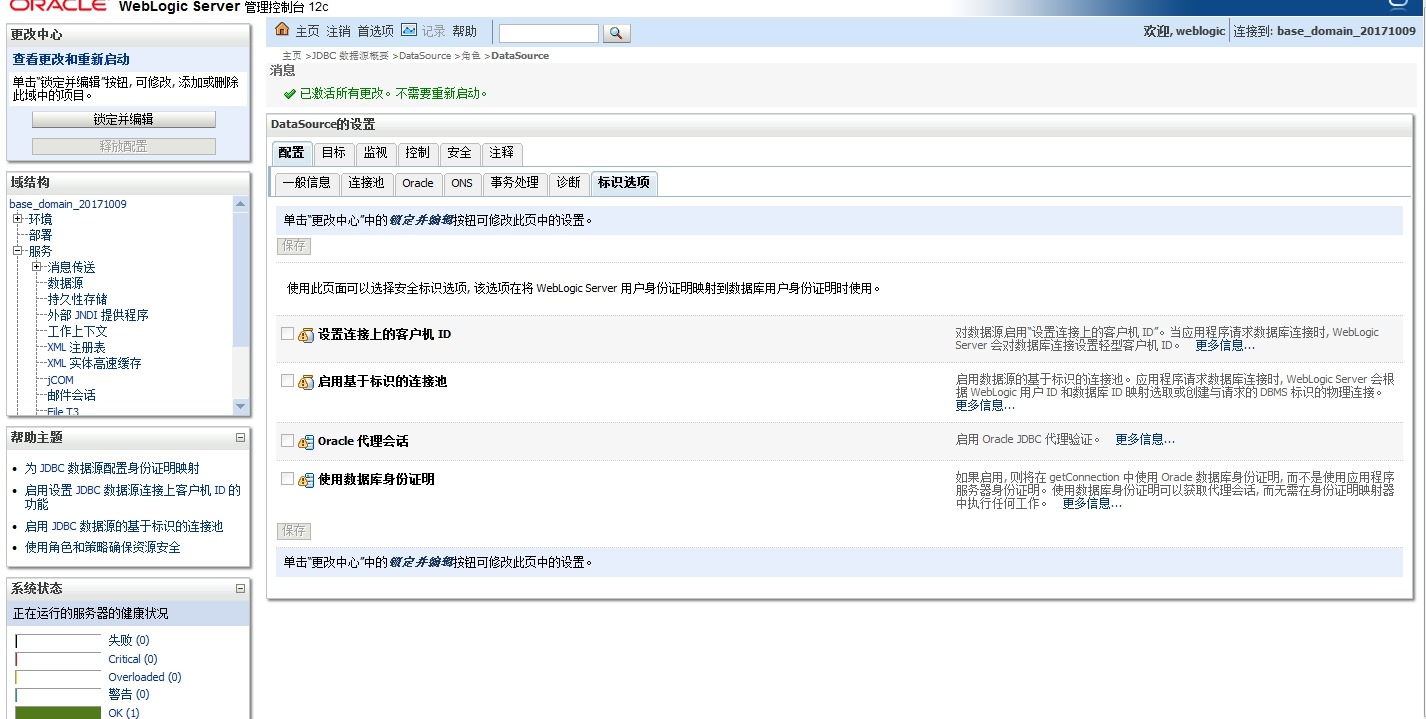Click the domain tree scrollbar down arrow

pos(240,406)
